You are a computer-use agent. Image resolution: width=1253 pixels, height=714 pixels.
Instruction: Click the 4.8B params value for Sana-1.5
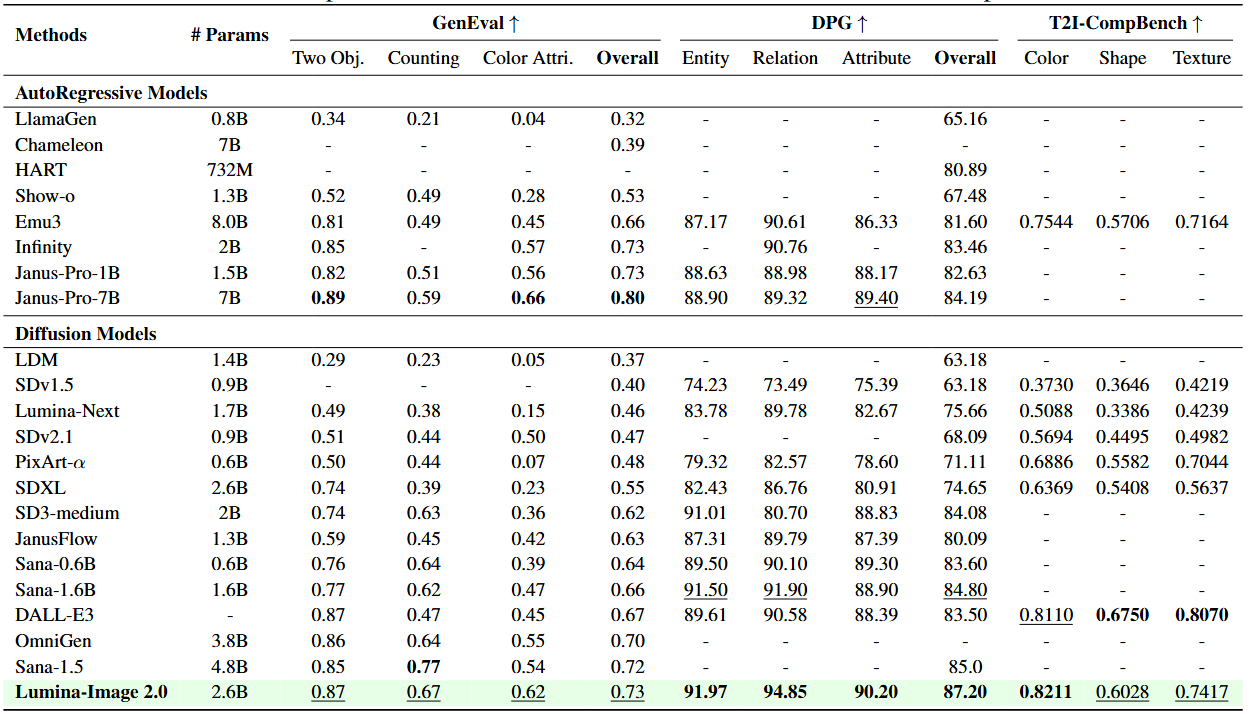click(x=230, y=667)
